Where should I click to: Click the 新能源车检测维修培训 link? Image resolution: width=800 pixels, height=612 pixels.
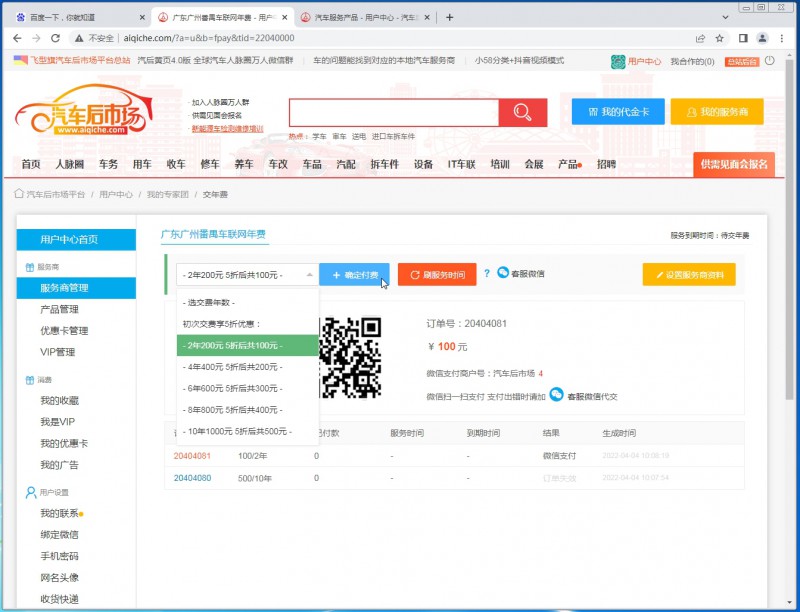(x=228, y=129)
